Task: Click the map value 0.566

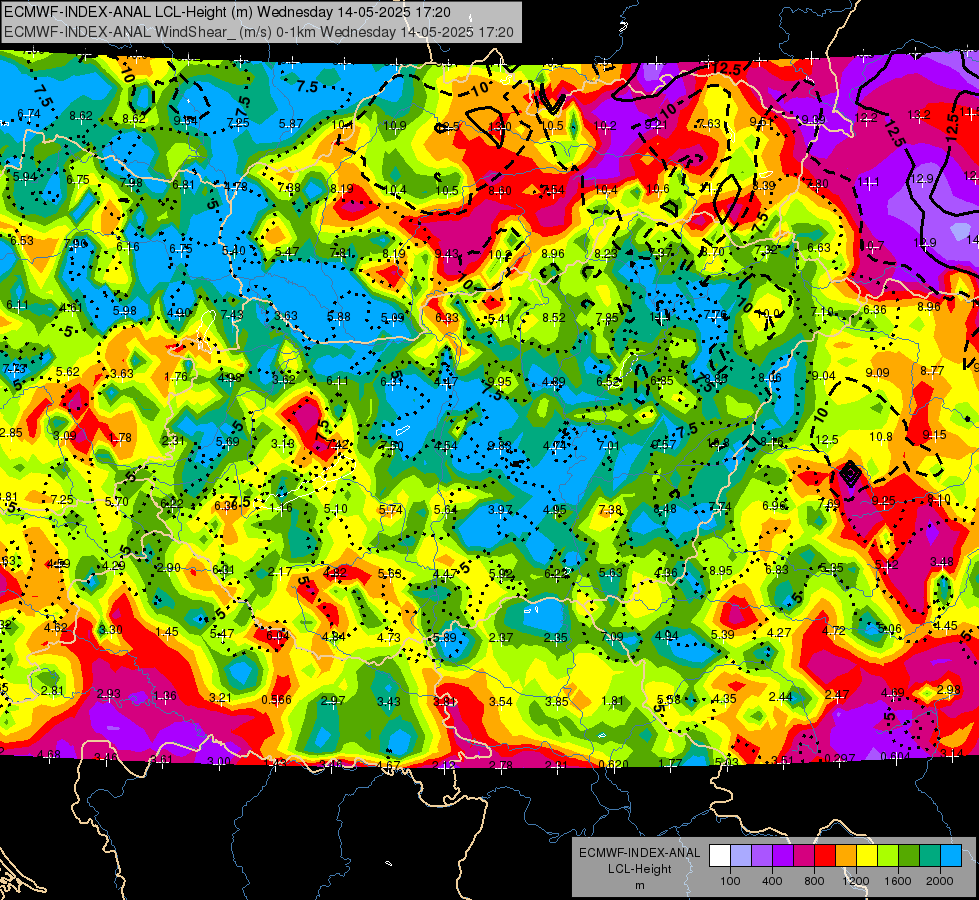Action: coord(276,700)
